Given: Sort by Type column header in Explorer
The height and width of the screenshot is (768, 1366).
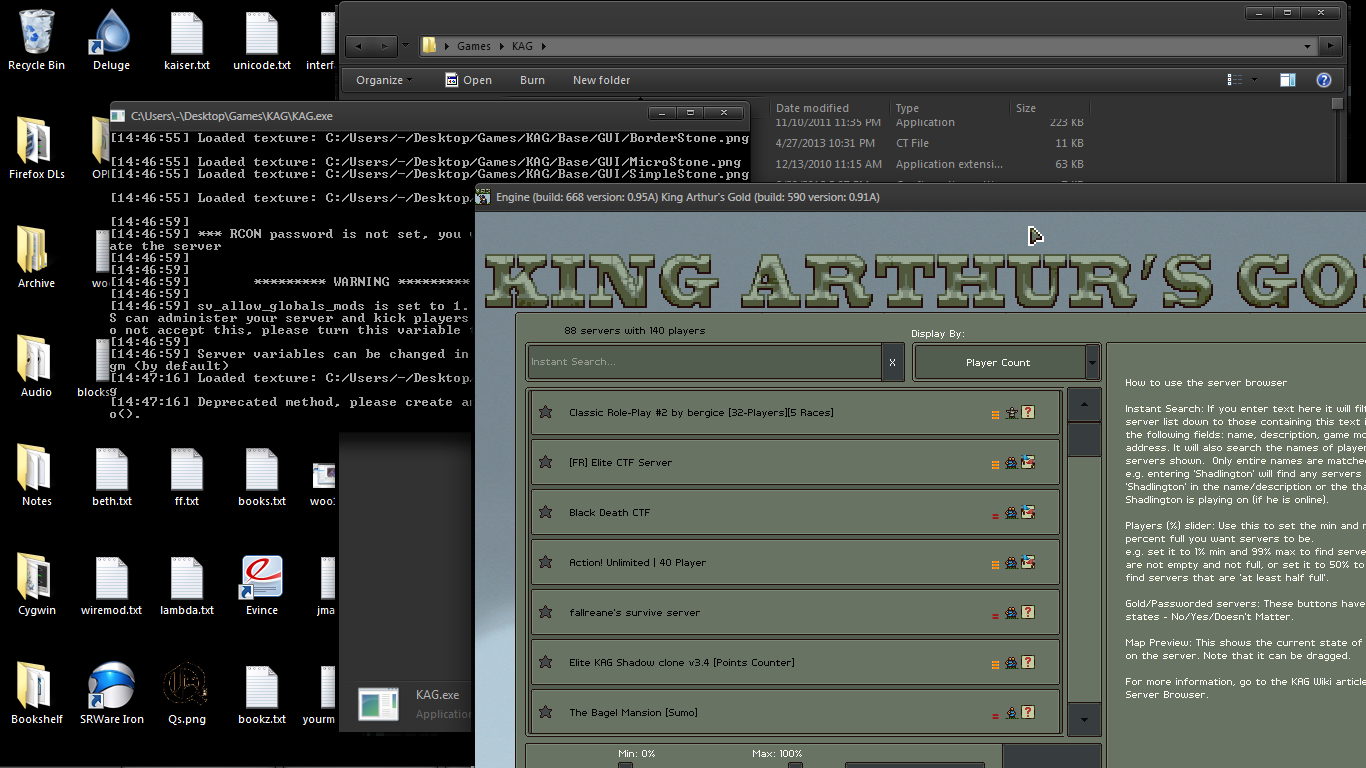Looking at the screenshot, I should click(x=907, y=108).
